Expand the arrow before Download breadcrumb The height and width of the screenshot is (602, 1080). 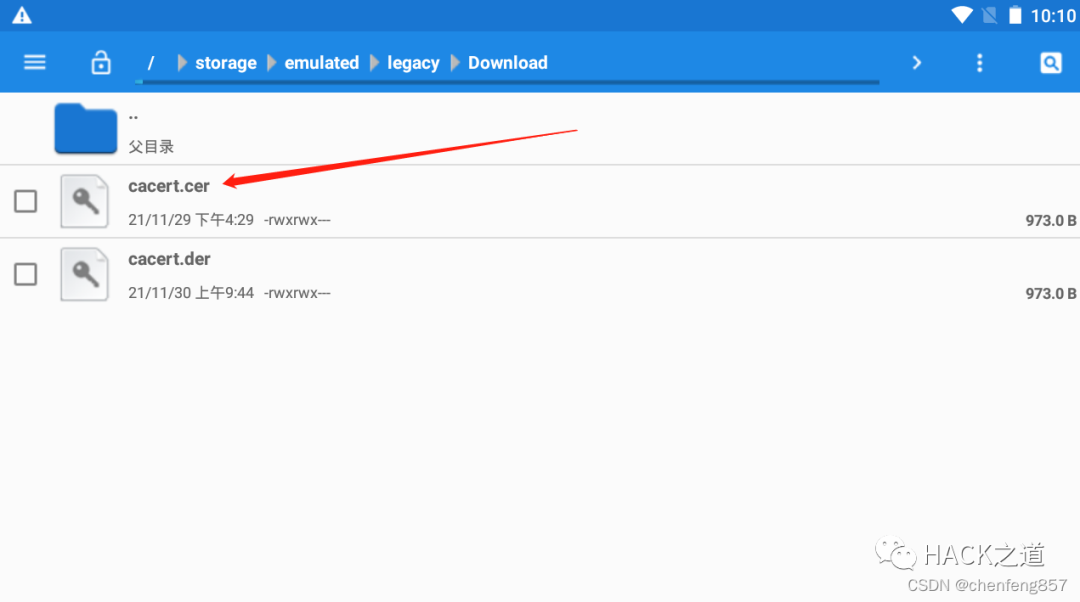(455, 63)
